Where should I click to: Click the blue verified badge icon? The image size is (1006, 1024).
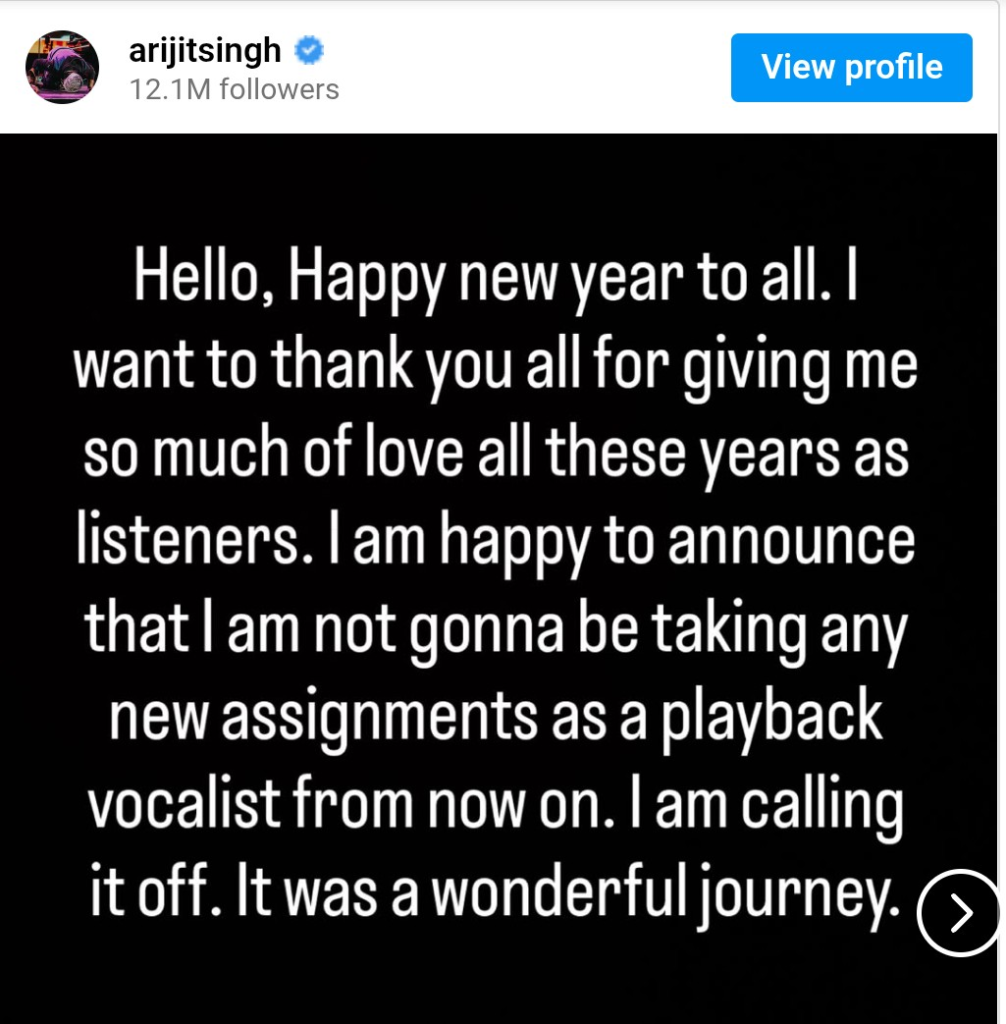(x=306, y=50)
